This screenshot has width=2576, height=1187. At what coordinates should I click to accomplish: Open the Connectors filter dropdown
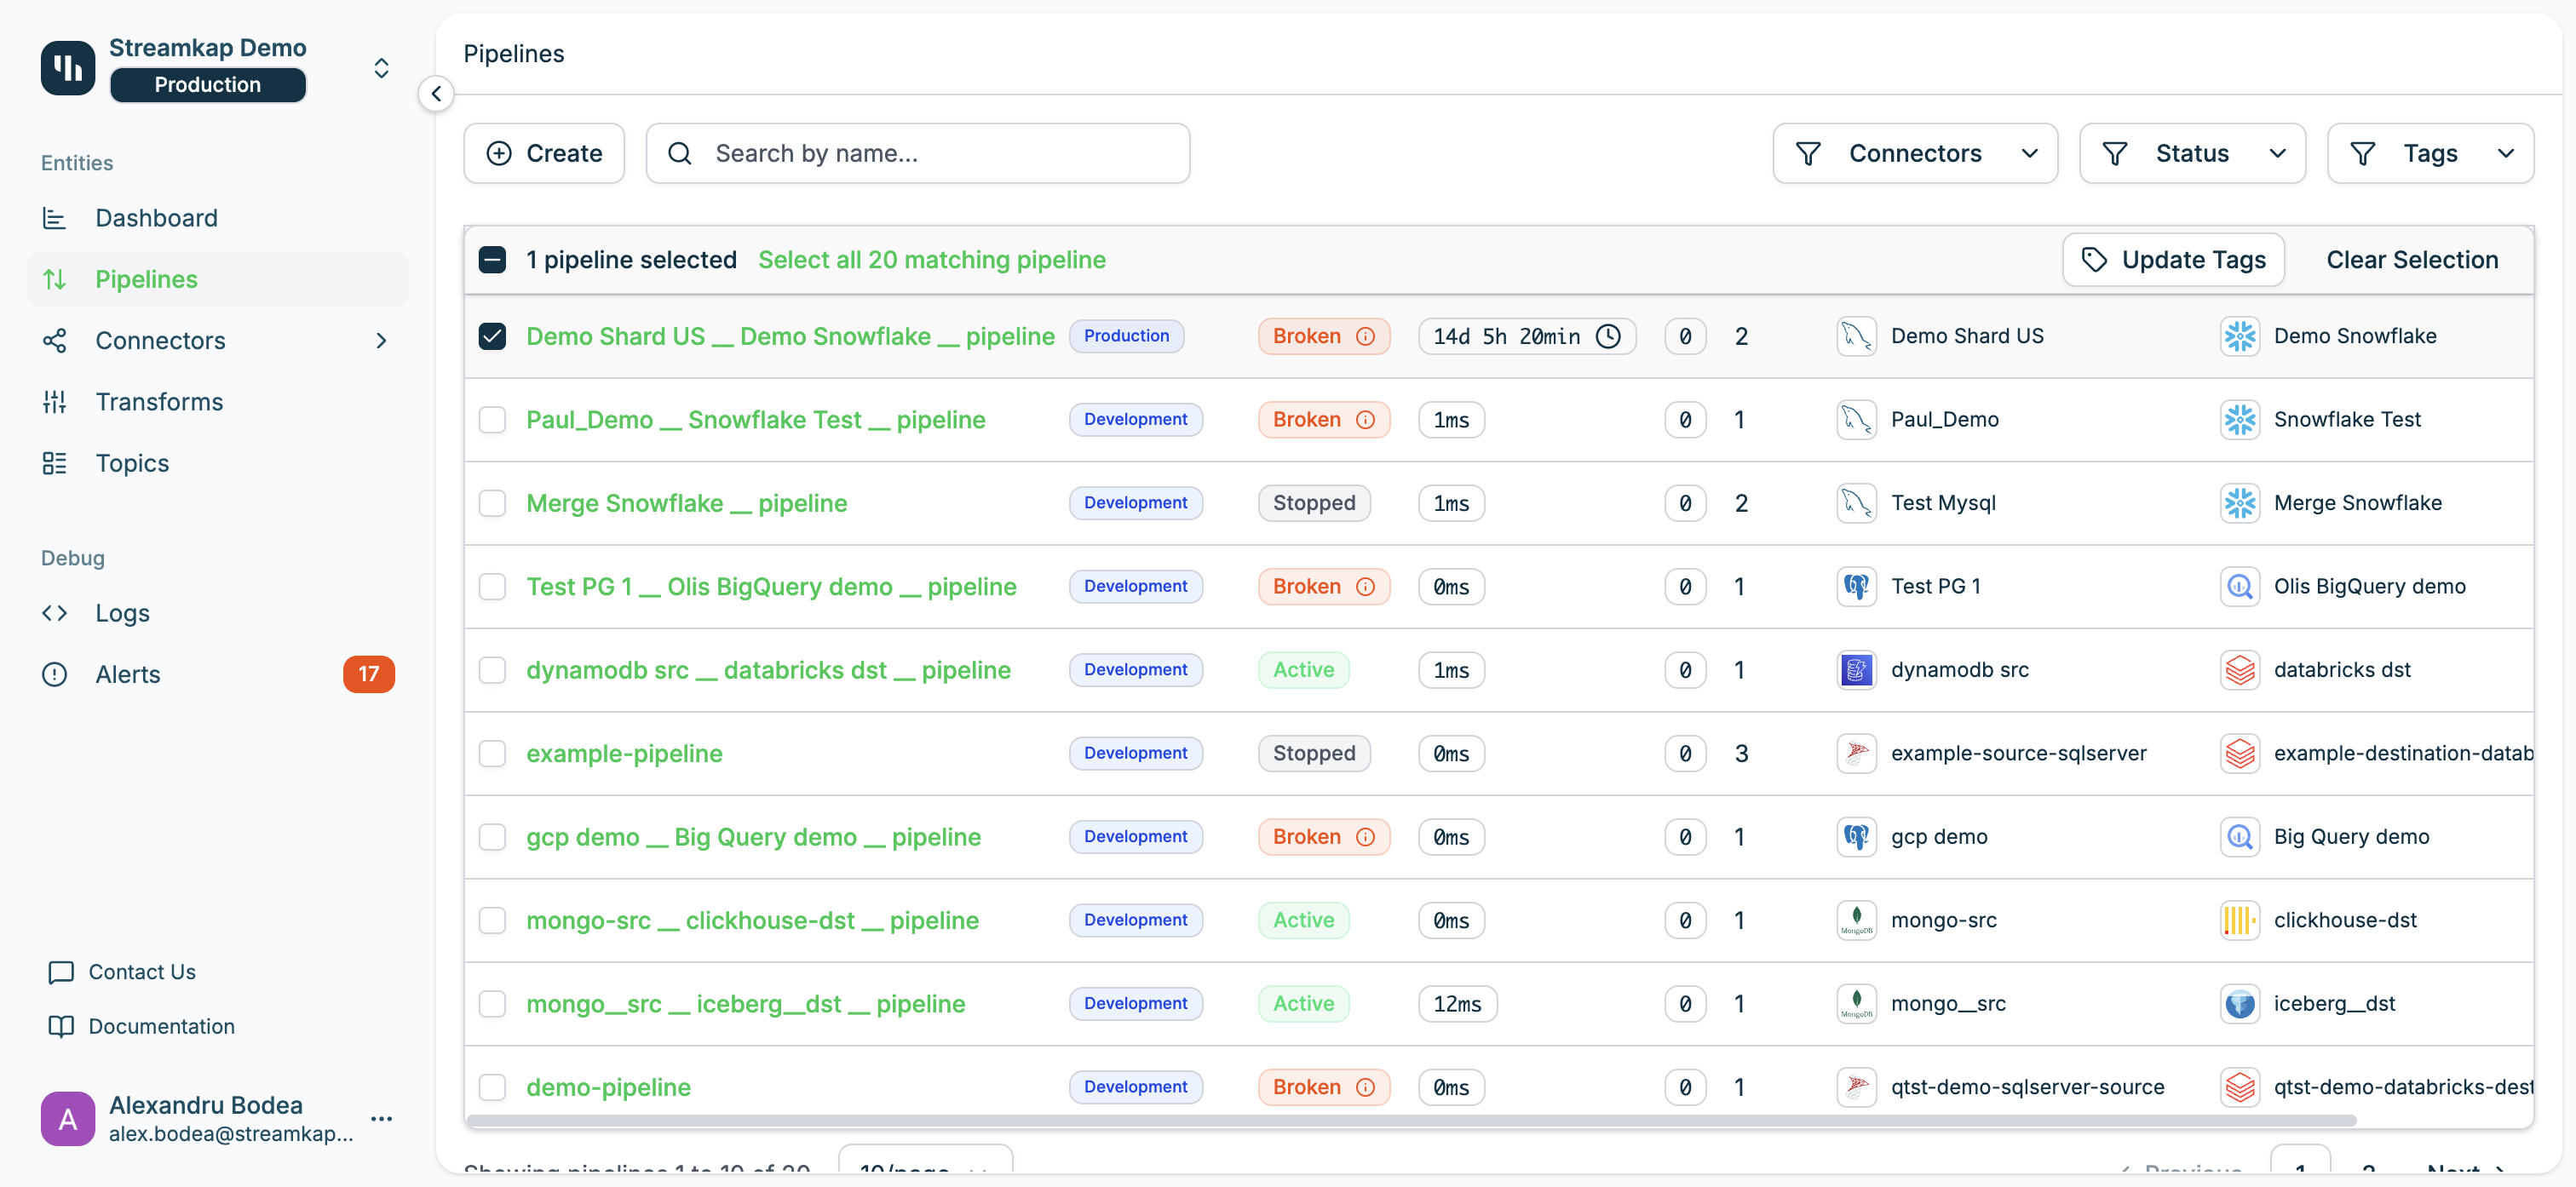coord(1914,153)
